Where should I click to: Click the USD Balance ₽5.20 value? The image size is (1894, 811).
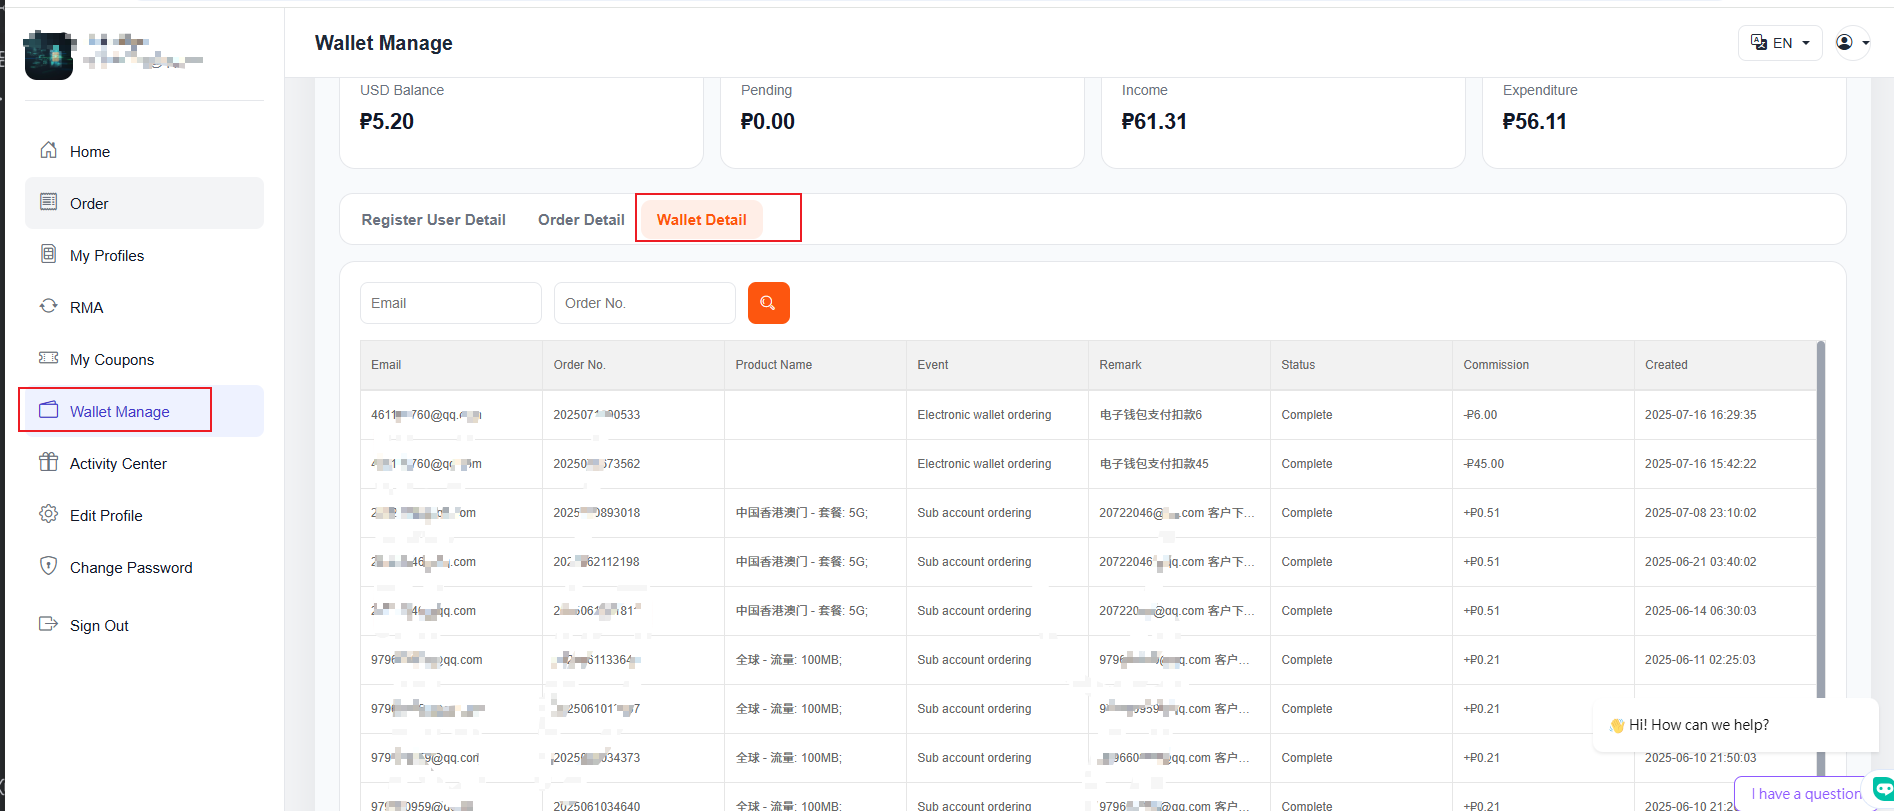(387, 122)
